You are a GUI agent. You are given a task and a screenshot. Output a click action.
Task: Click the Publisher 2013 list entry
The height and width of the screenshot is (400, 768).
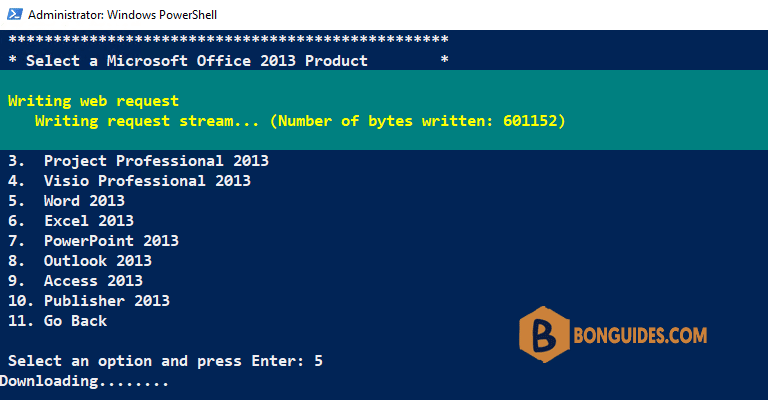pyautogui.click(x=89, y=301)
